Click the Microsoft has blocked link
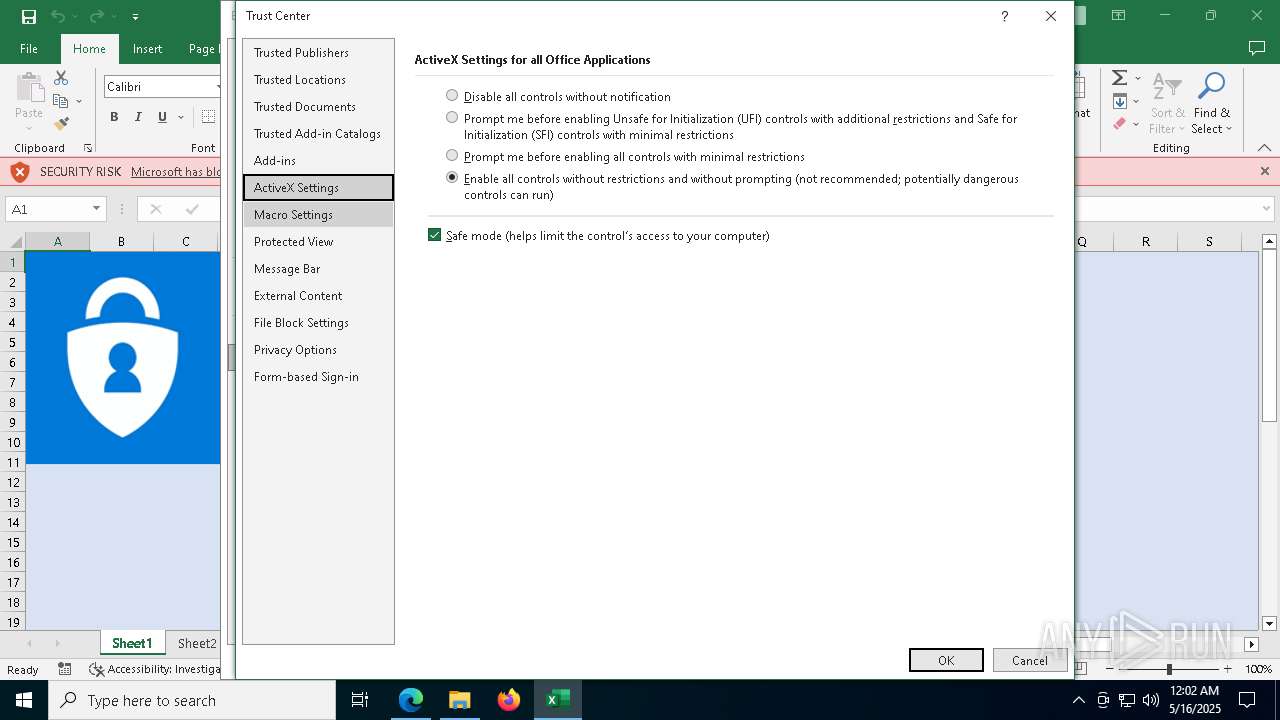This screenshot has height=720, width=1280. click(x=175, y=172)
